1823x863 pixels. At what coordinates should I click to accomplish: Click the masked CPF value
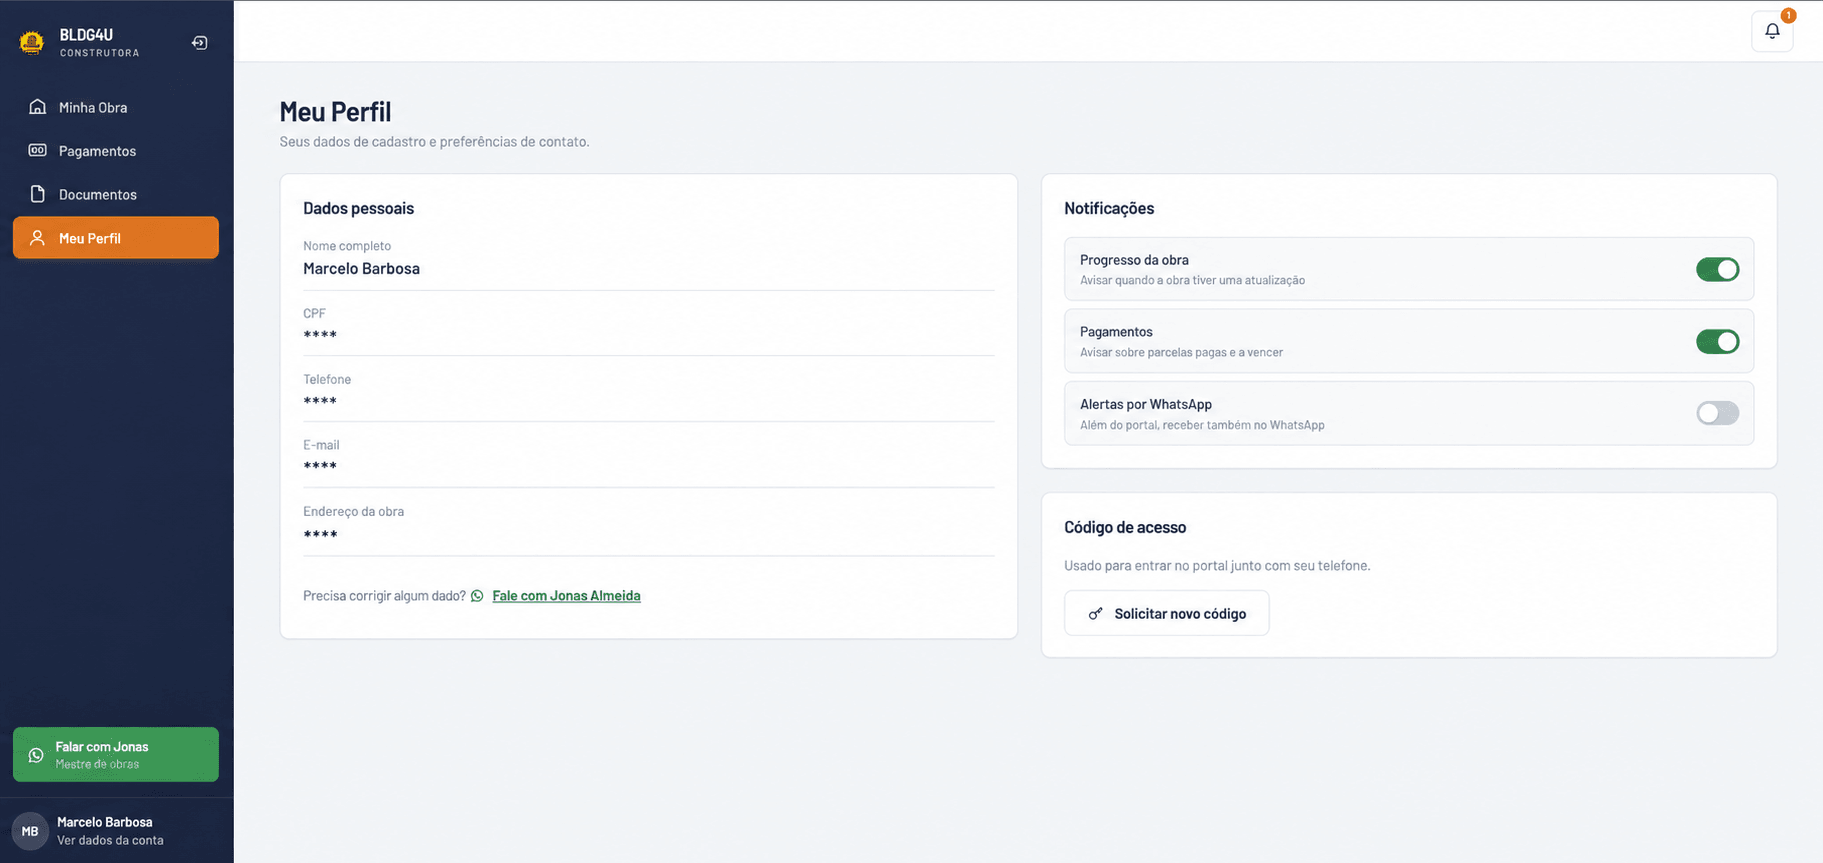pyautogui.click(x=320, y=335)
